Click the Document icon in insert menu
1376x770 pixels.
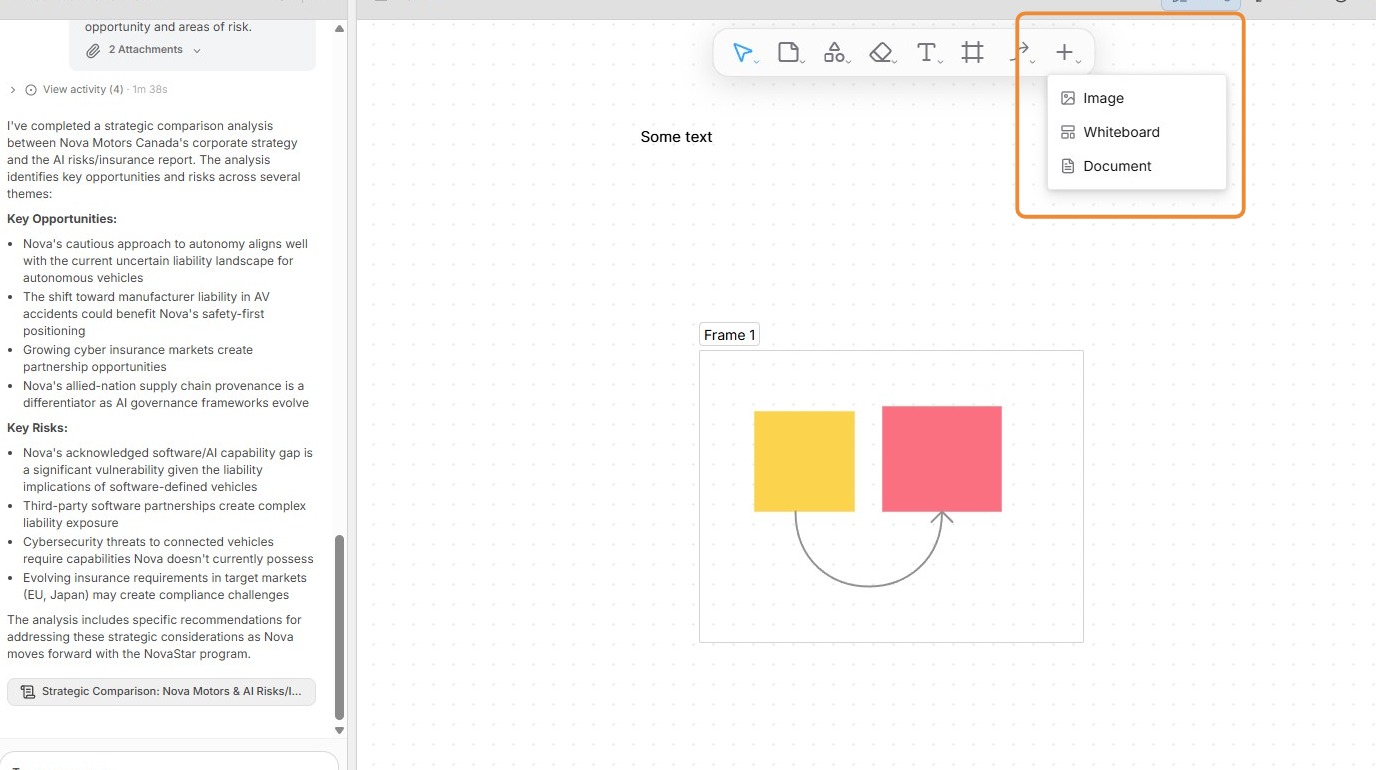coord(1068,166)
